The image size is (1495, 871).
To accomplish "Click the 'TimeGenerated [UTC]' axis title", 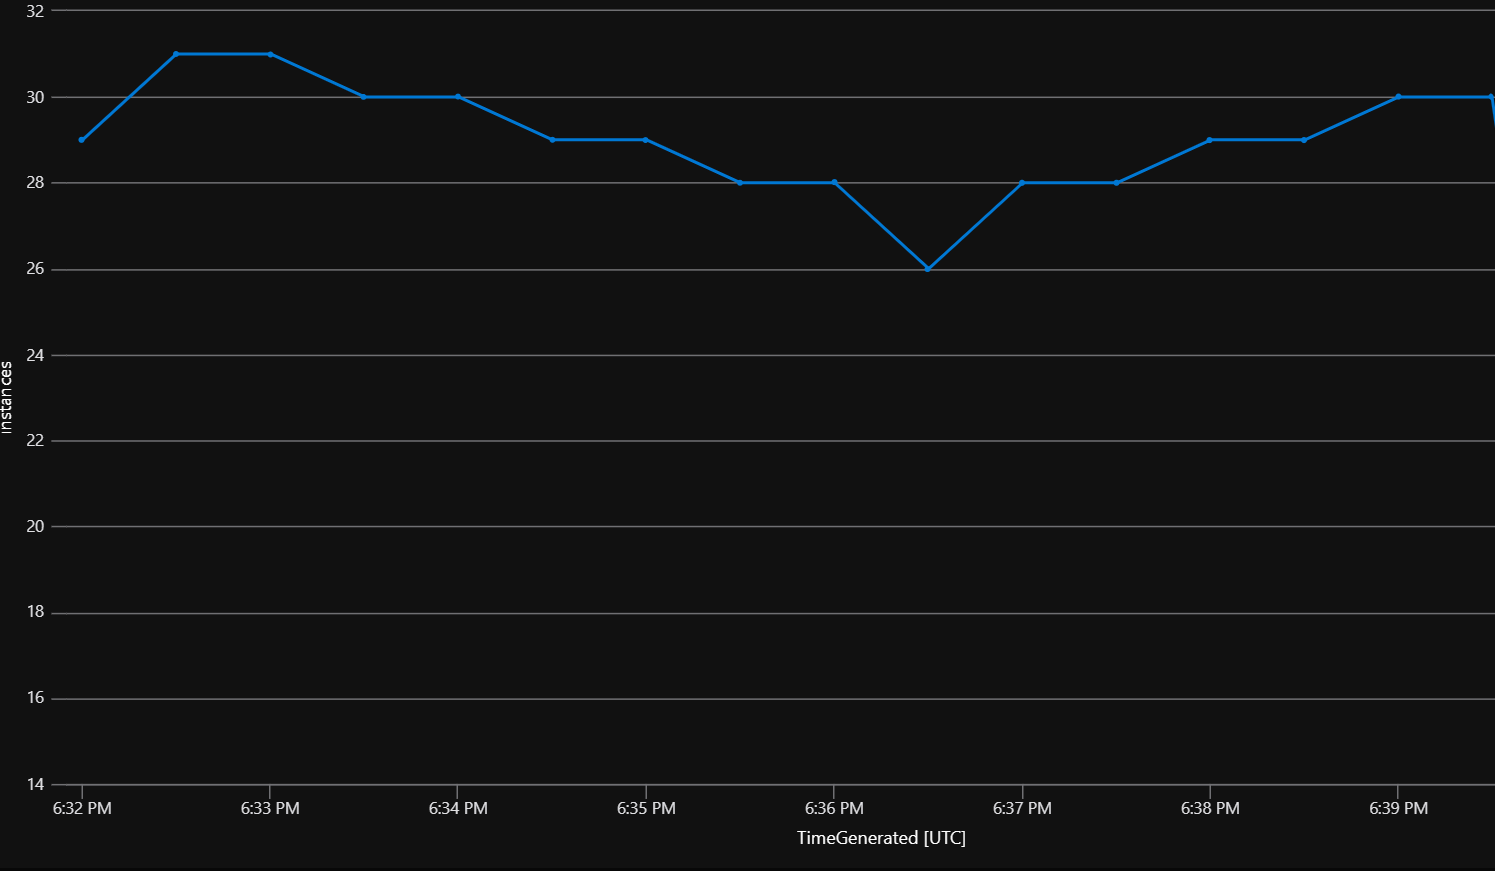I will [x=881, y=838].
